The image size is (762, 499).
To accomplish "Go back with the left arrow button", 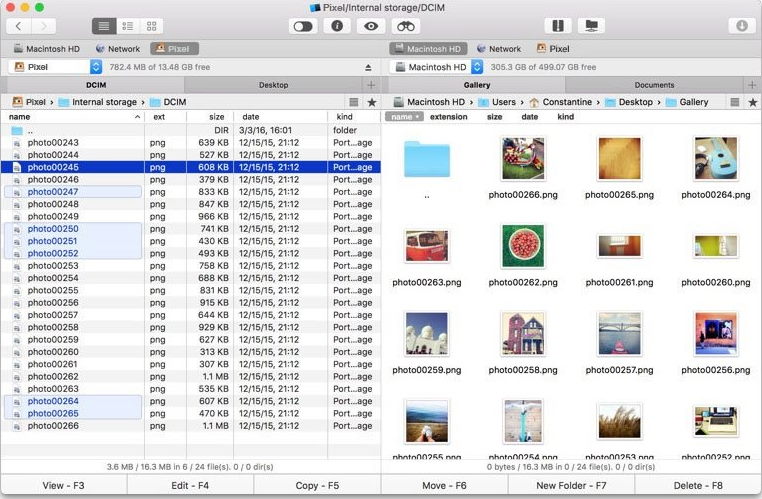I will click(18, 26).
